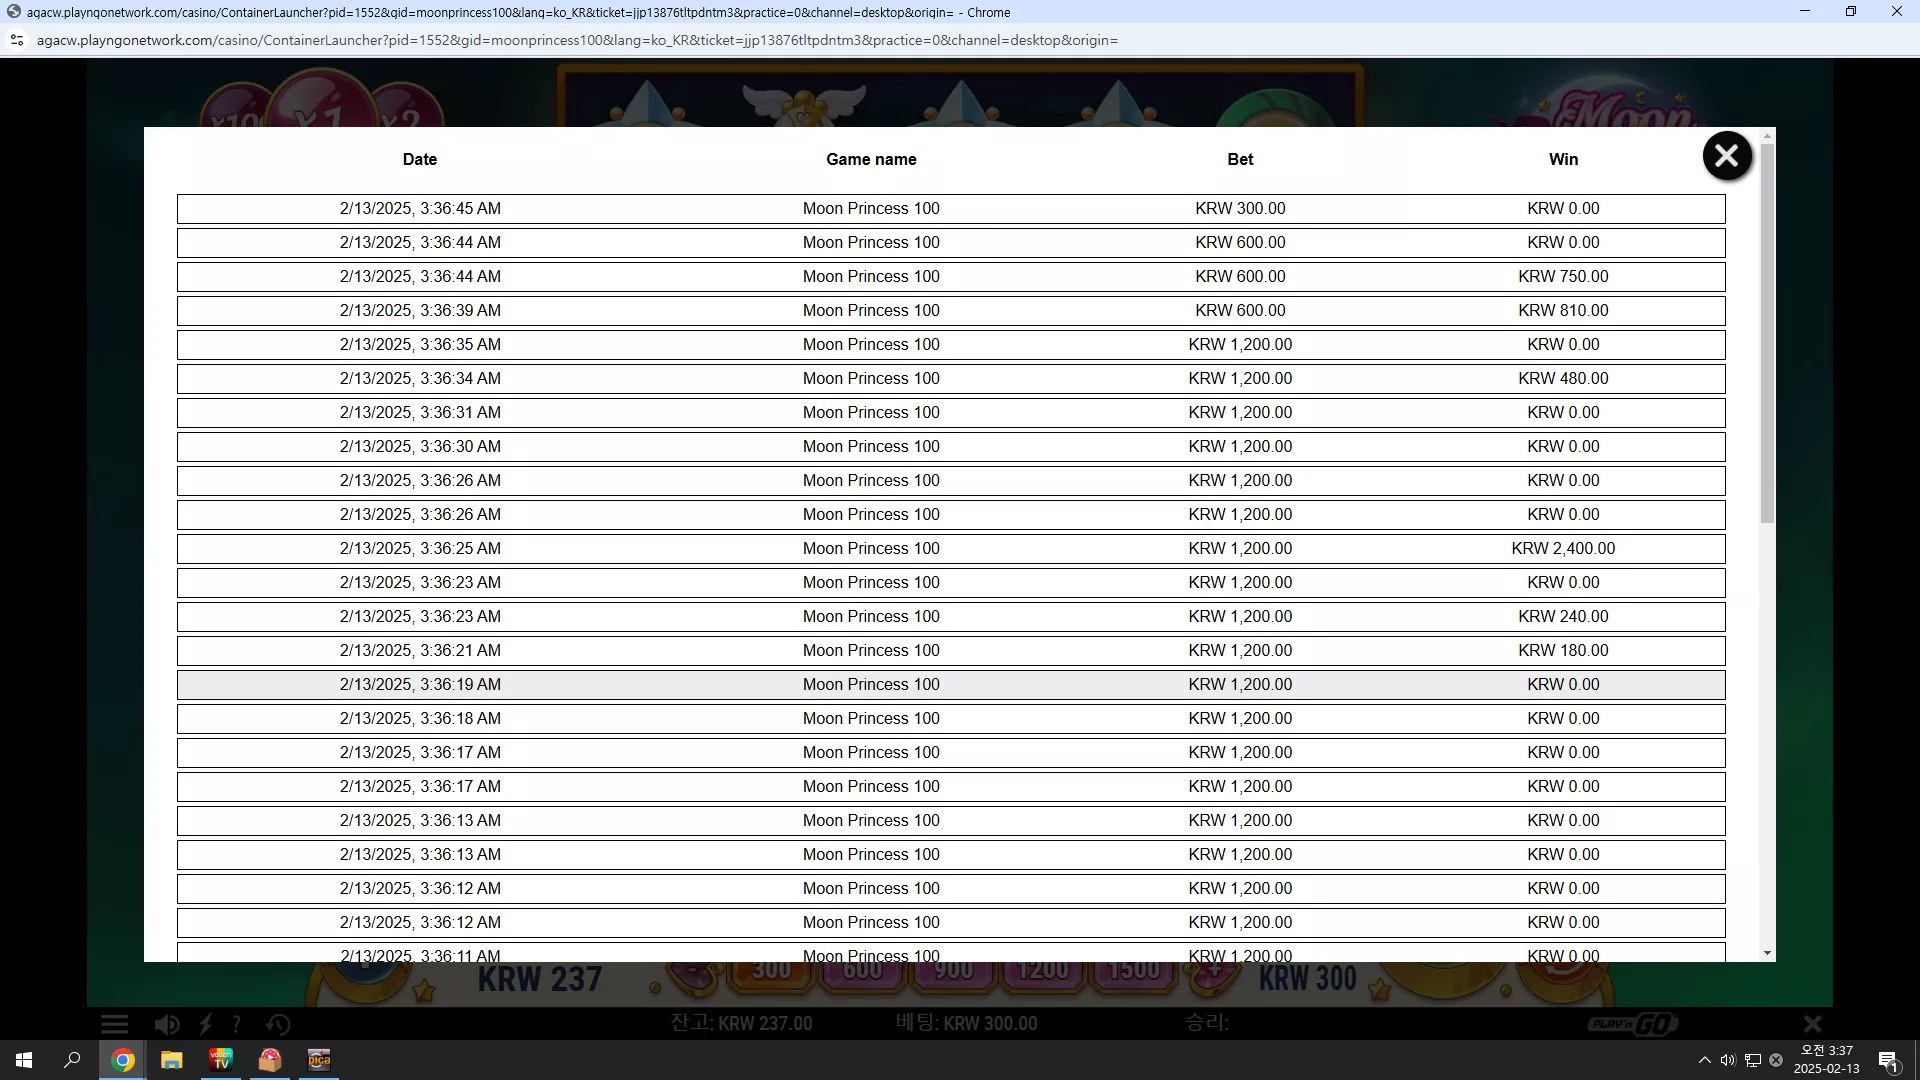1920x1080 pixels.
Task: Select the 3:36:25 AM history row
Action: [951, 549]
